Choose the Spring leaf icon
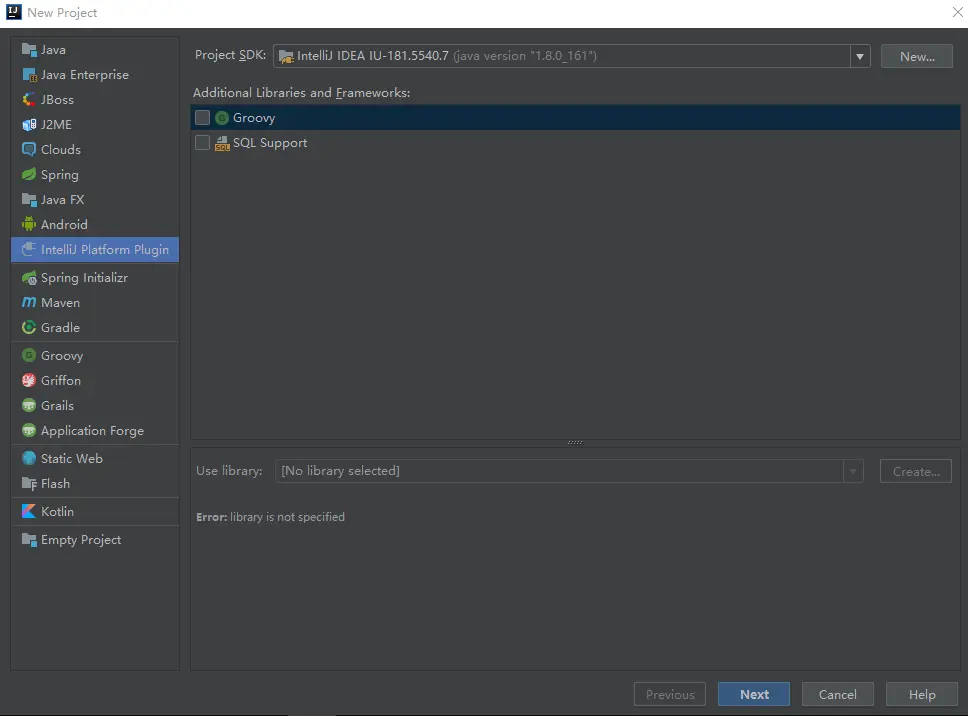This screenshot has height=716, width=968. click(29, 175)
